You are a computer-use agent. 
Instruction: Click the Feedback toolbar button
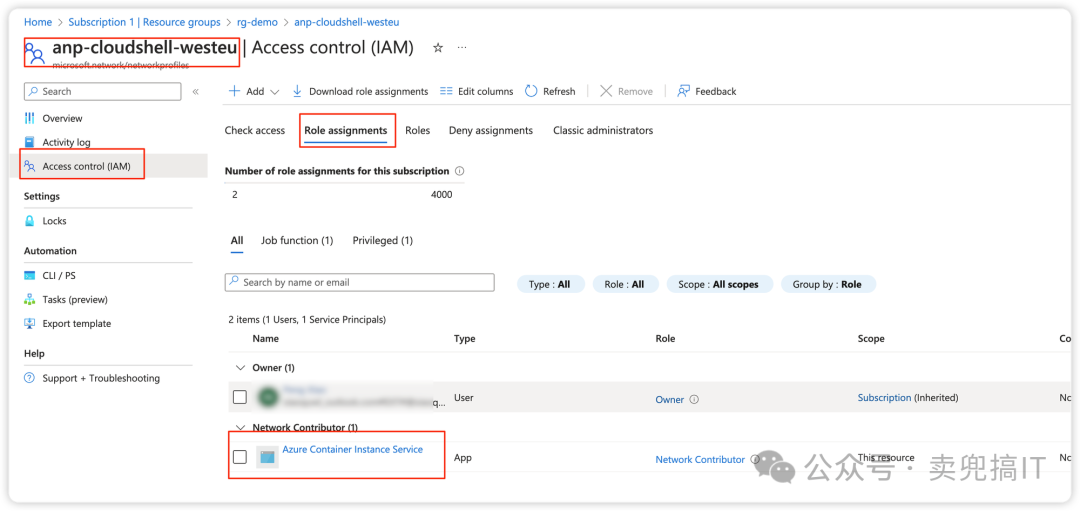coord(707,92)
